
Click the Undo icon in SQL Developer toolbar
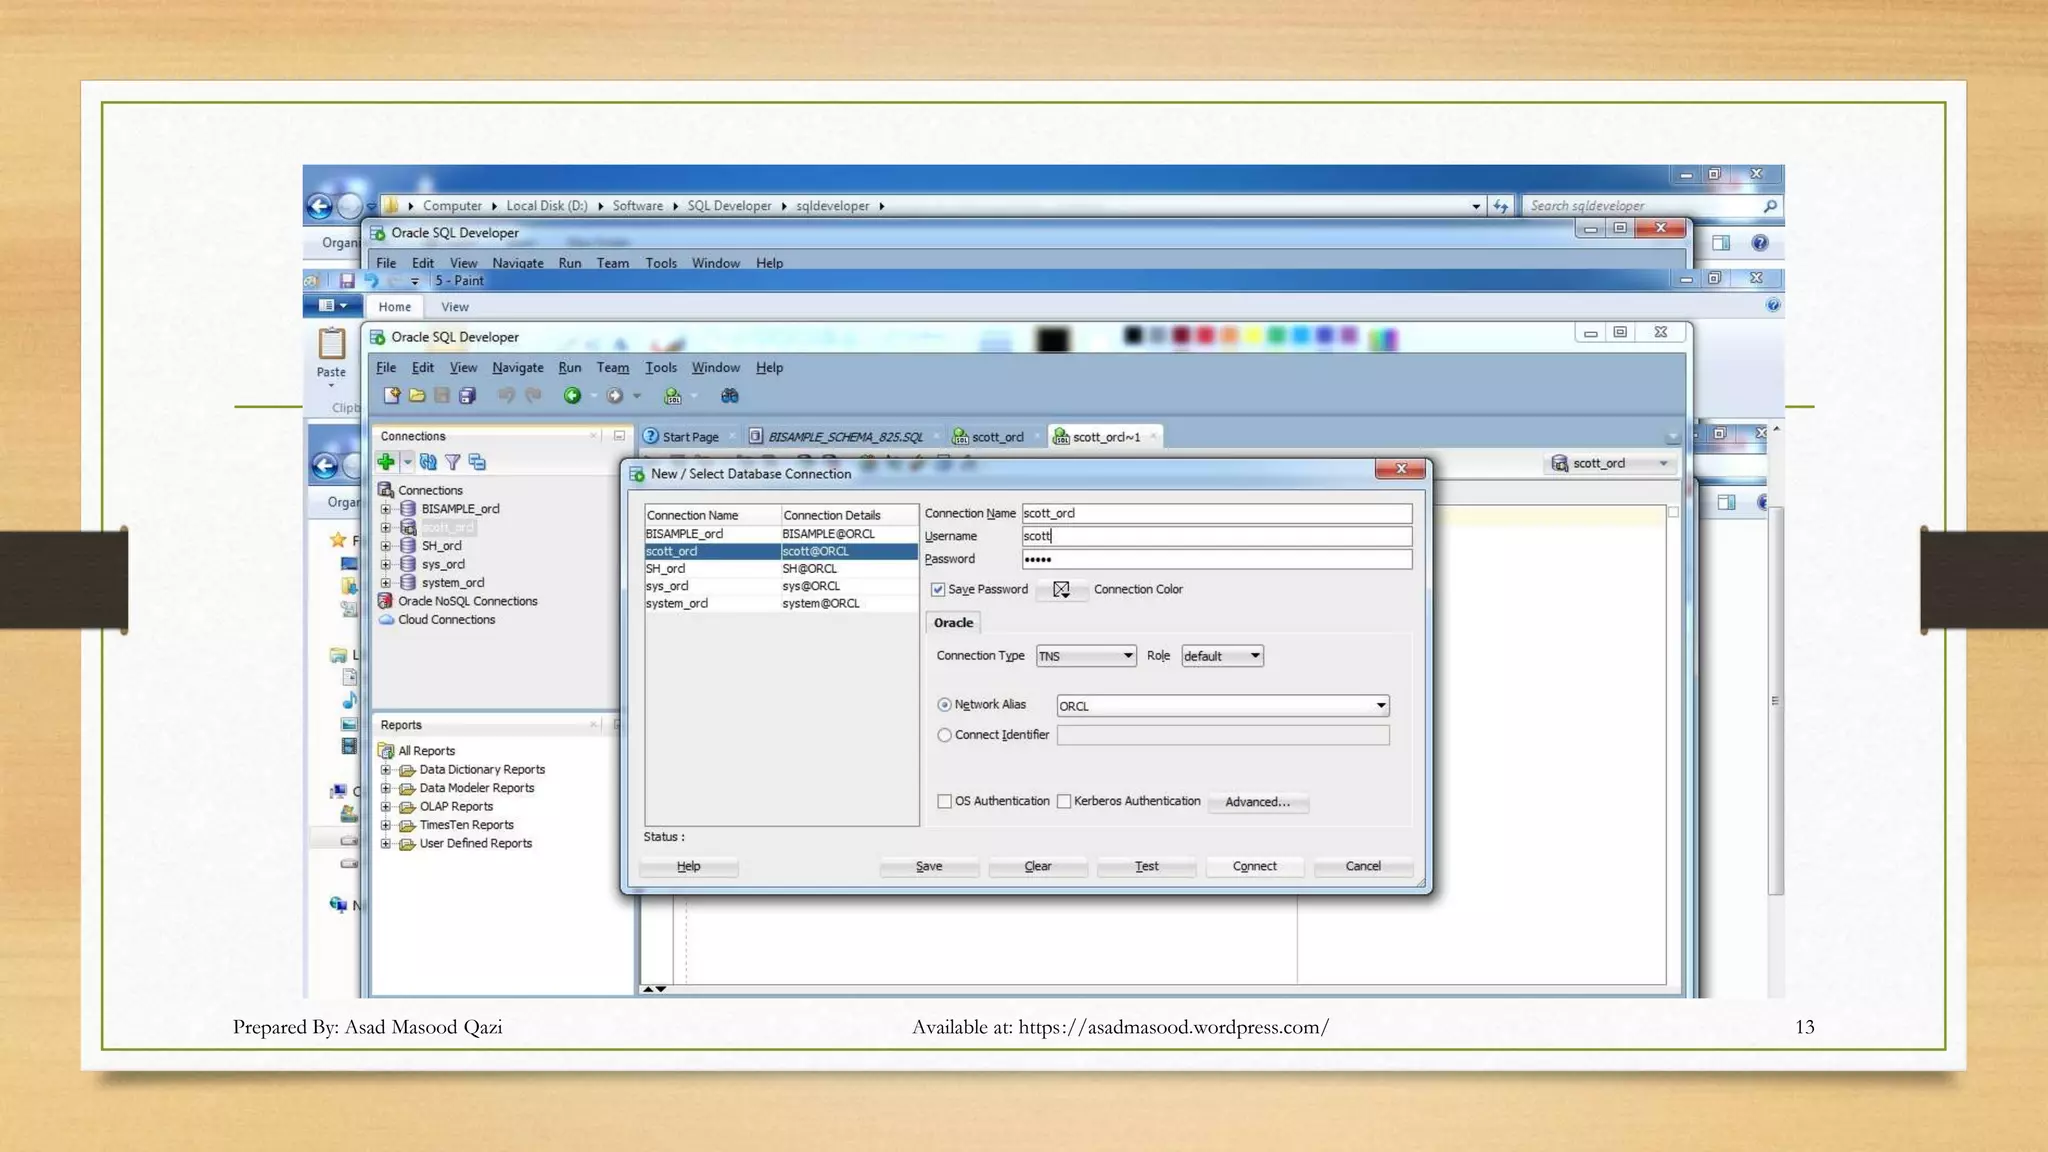coord(507,395)
